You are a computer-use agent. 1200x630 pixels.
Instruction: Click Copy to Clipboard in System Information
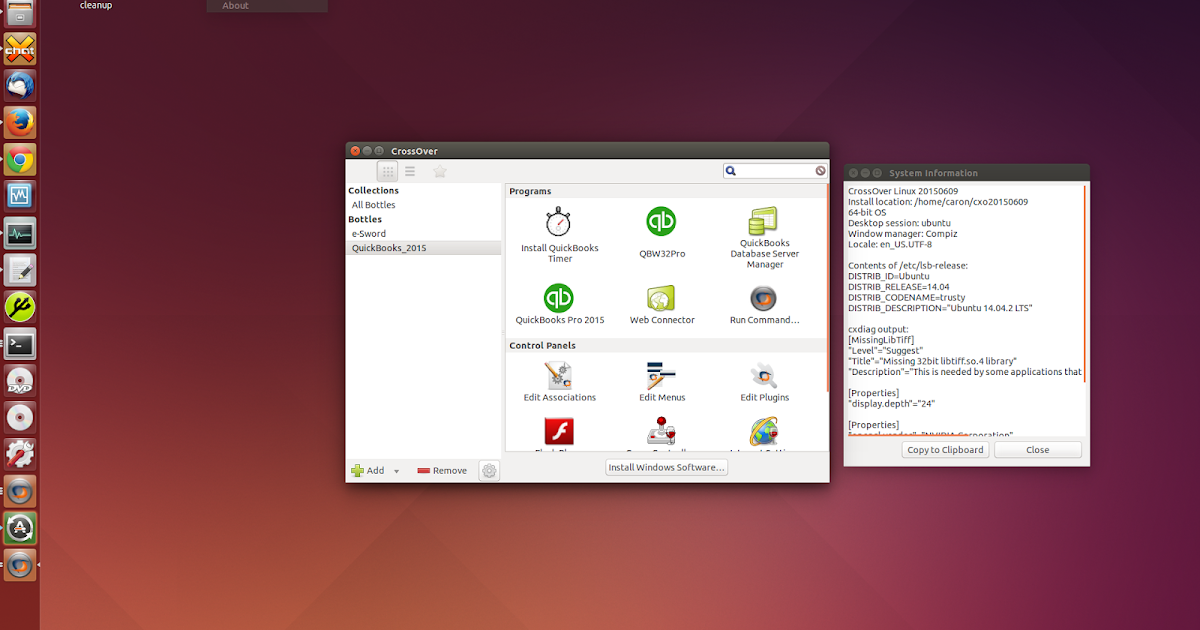pos(945,450)
